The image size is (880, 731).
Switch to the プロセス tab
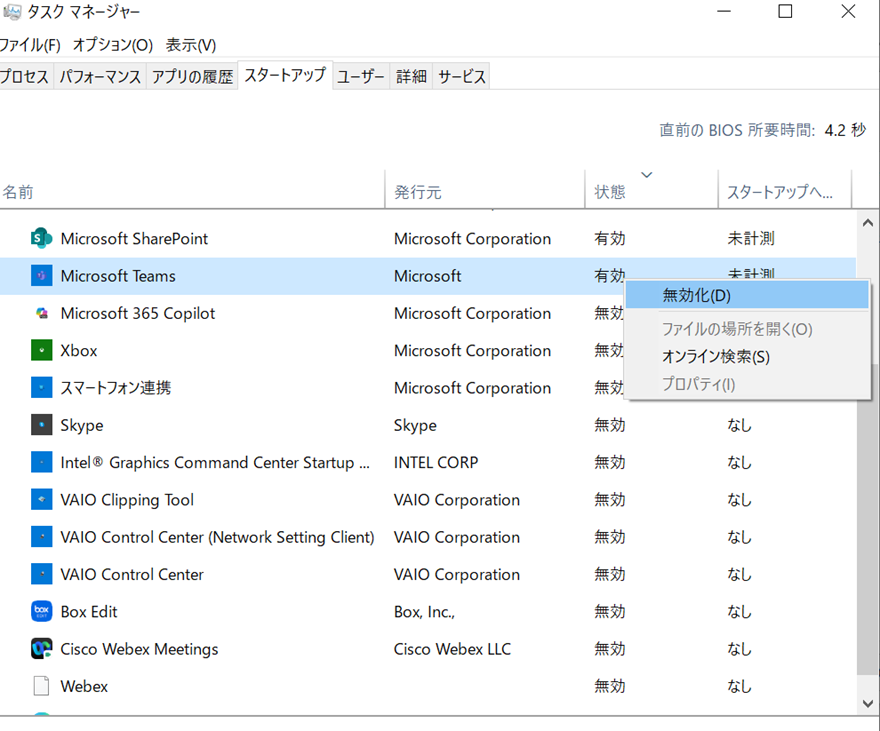coord(25,76)
